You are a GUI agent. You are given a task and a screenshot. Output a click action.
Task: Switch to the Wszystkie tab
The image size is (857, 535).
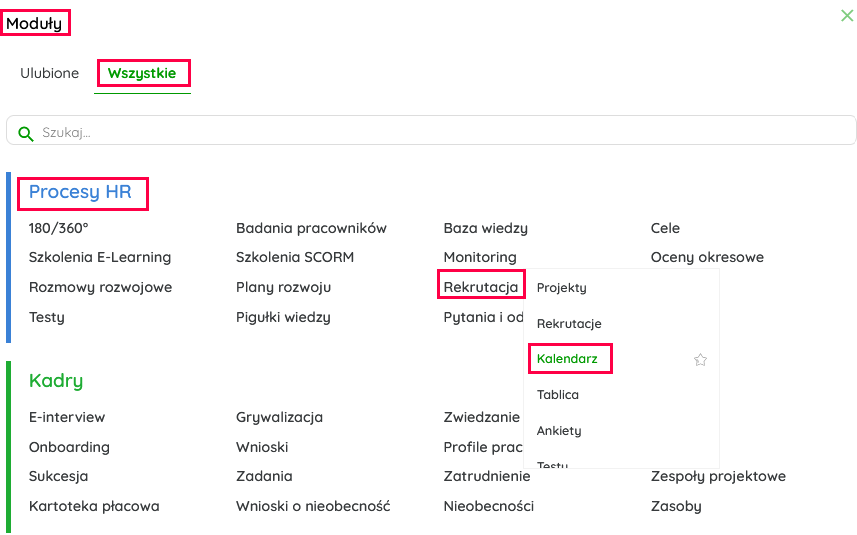tap(142, 73)
